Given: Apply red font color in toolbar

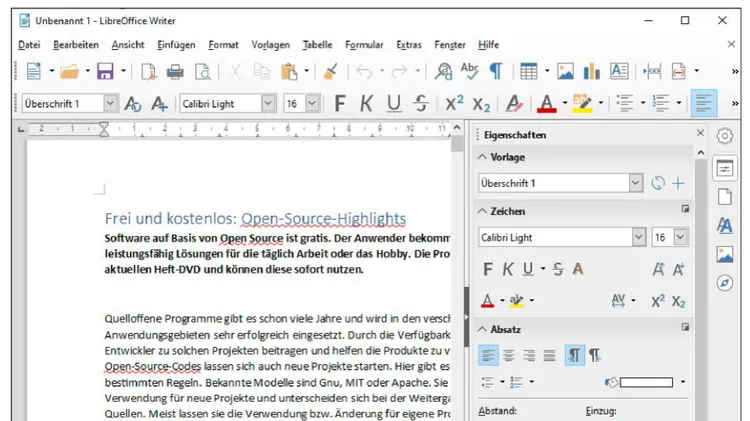Looking at the screenshot, I should [x=547, y=103].
